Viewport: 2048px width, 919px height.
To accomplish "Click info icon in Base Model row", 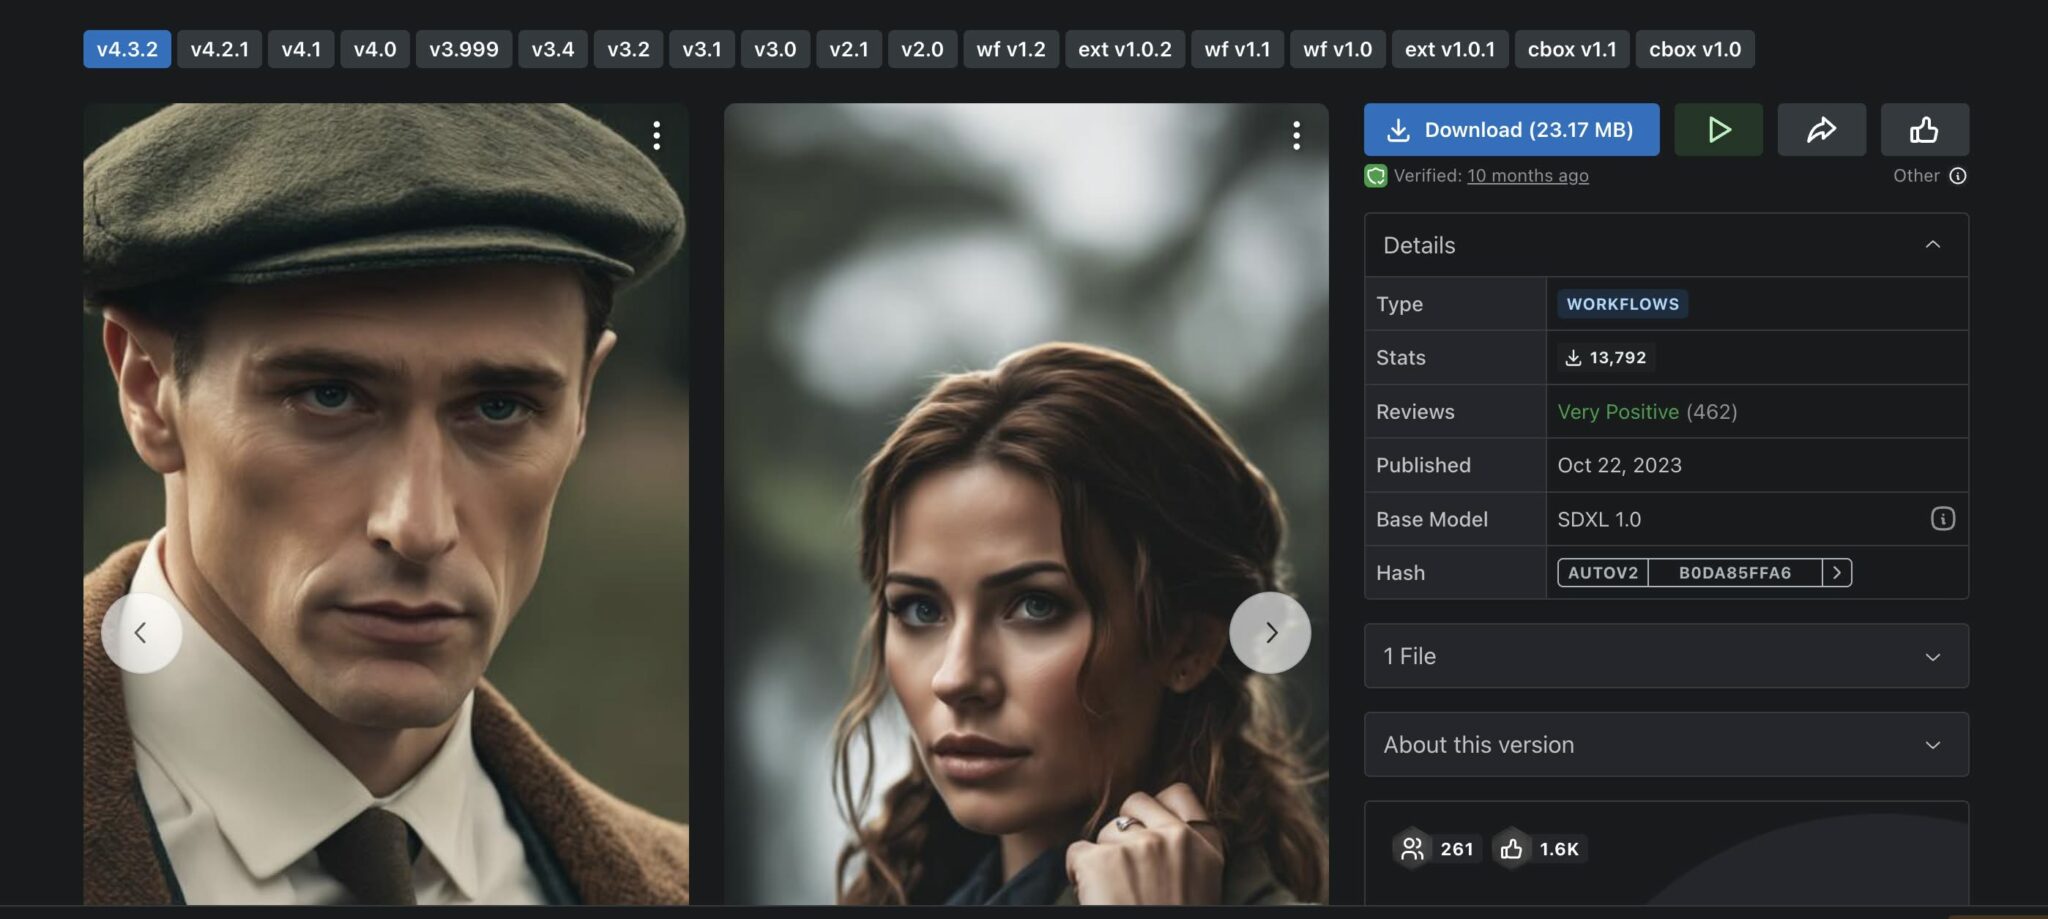I will 1942,519.
